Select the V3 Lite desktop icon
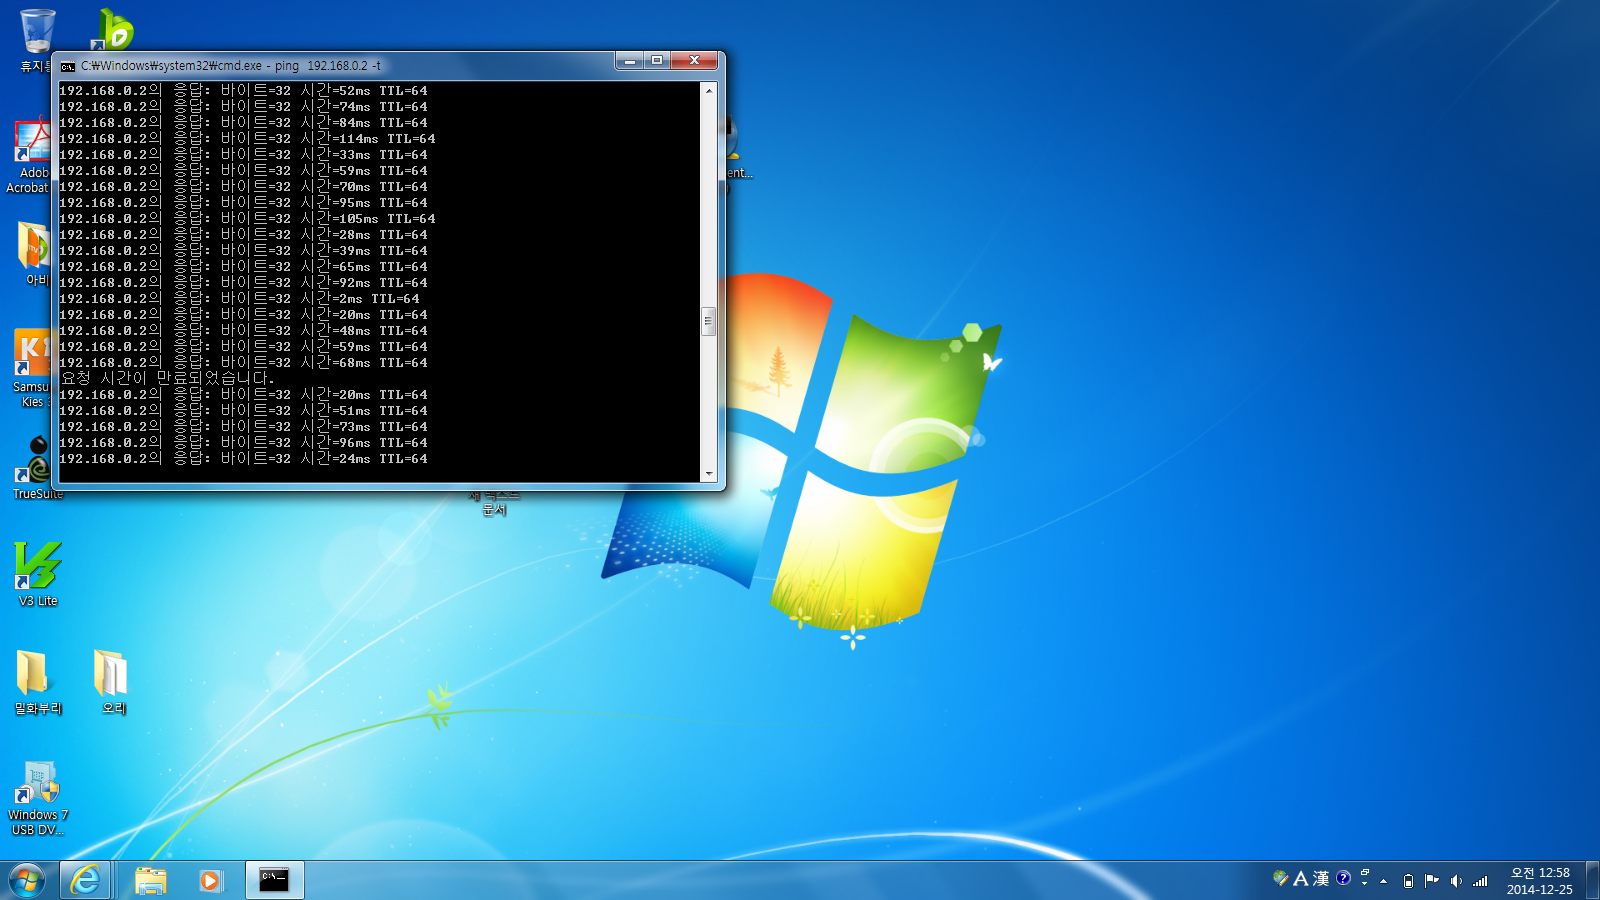 [x=38, y=574]
